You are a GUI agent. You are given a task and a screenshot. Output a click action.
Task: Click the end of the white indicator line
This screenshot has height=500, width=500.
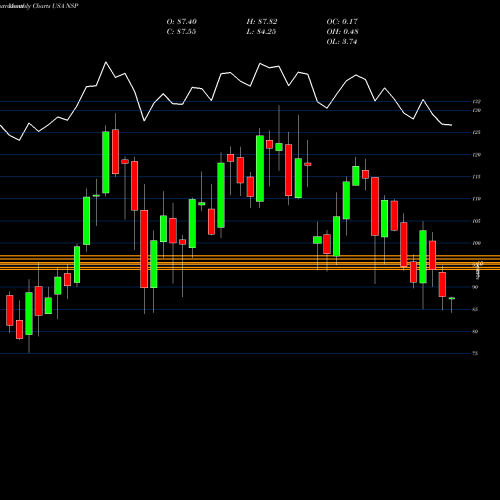tap(451, 125)
